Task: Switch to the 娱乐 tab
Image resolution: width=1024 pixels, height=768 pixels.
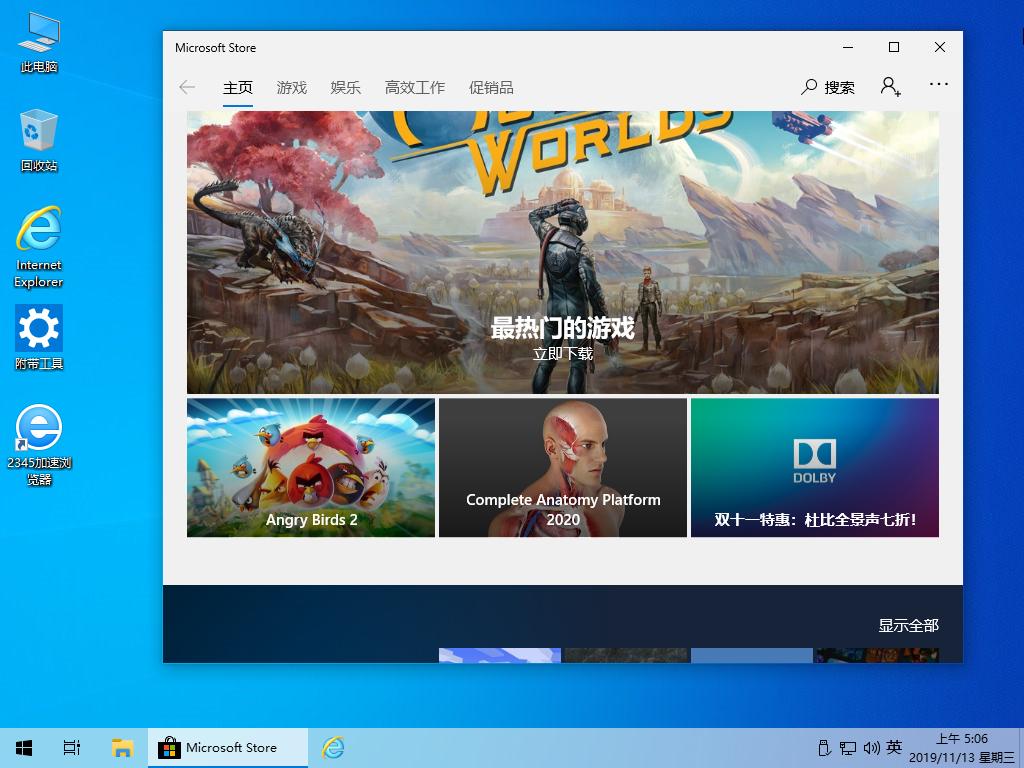Action: pyautogui.click(x=345, y=88)
